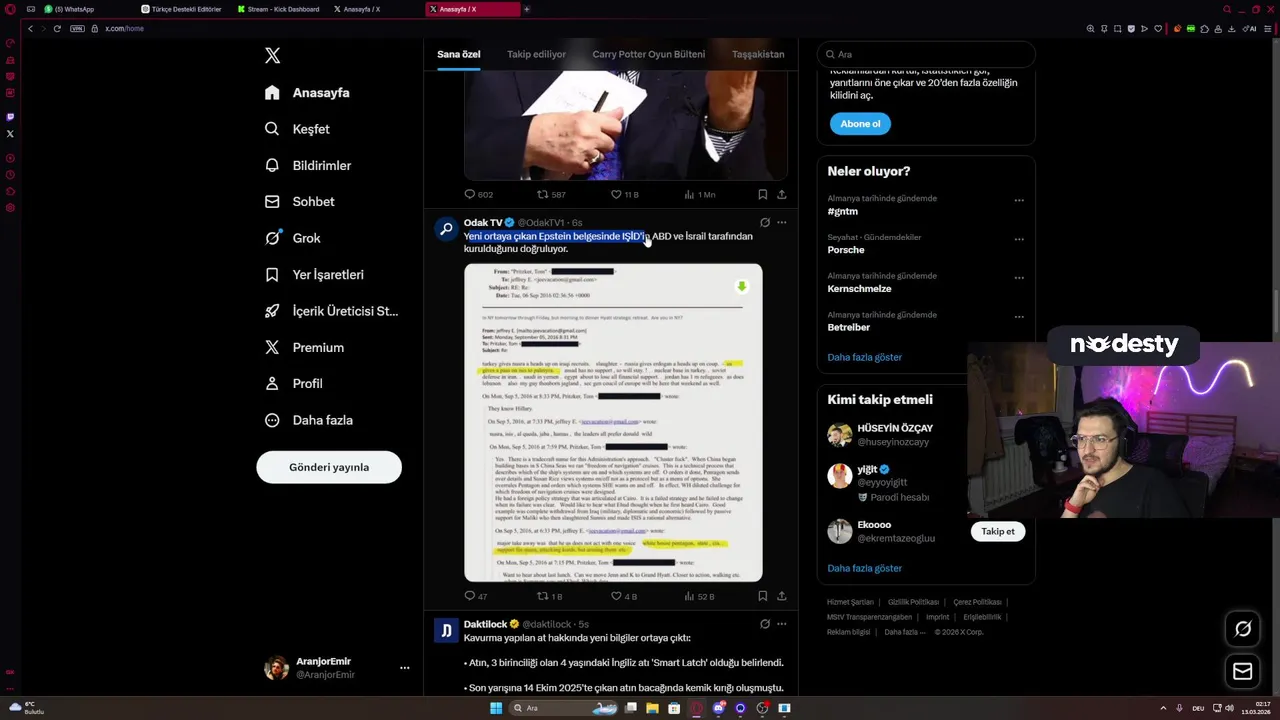The image size is (1280, 720).
Task: Open Keşfet explore page
Action: [x=297, y=129]
